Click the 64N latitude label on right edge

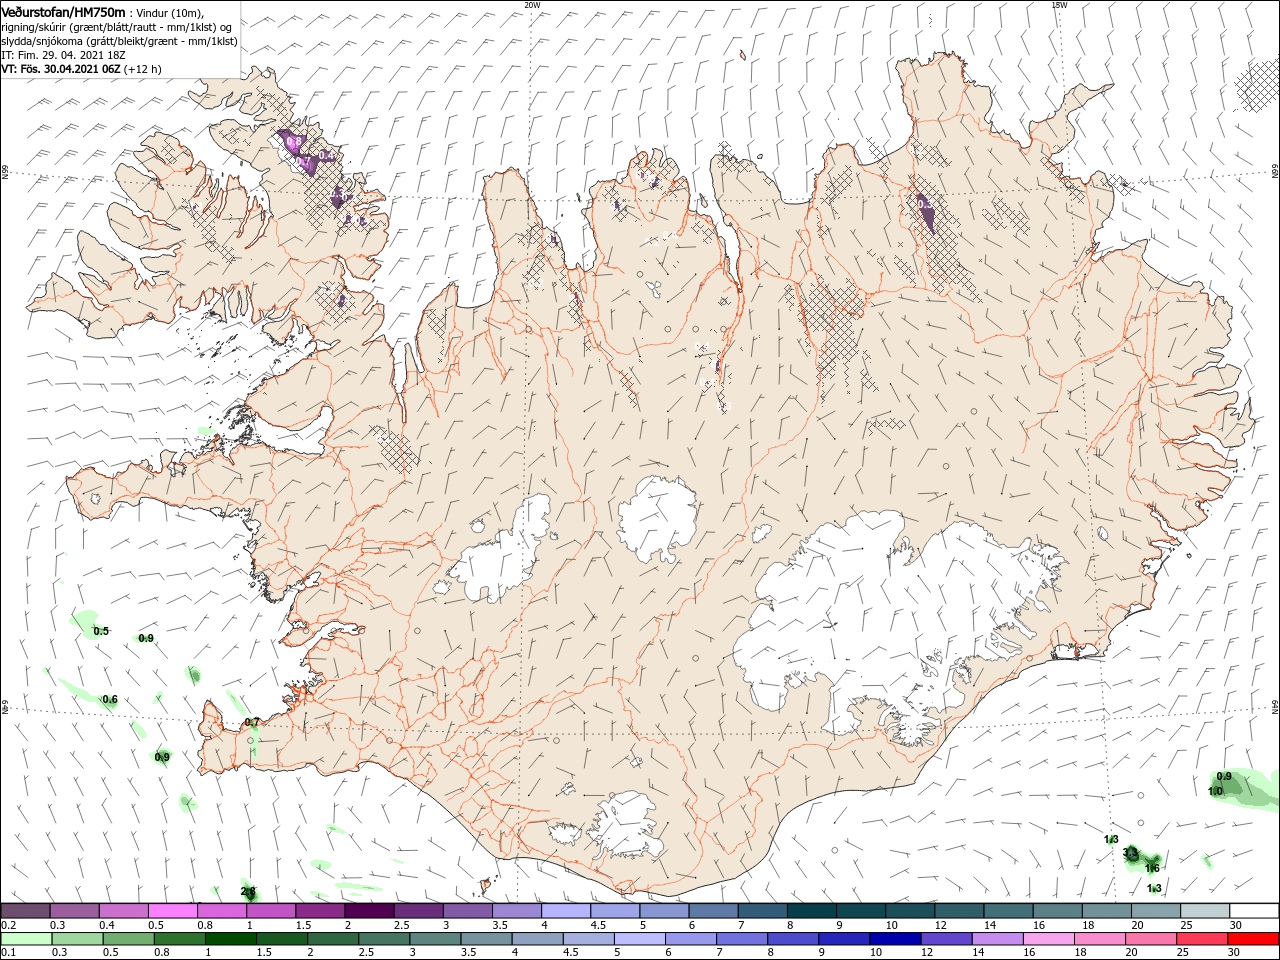[1275, 706]
